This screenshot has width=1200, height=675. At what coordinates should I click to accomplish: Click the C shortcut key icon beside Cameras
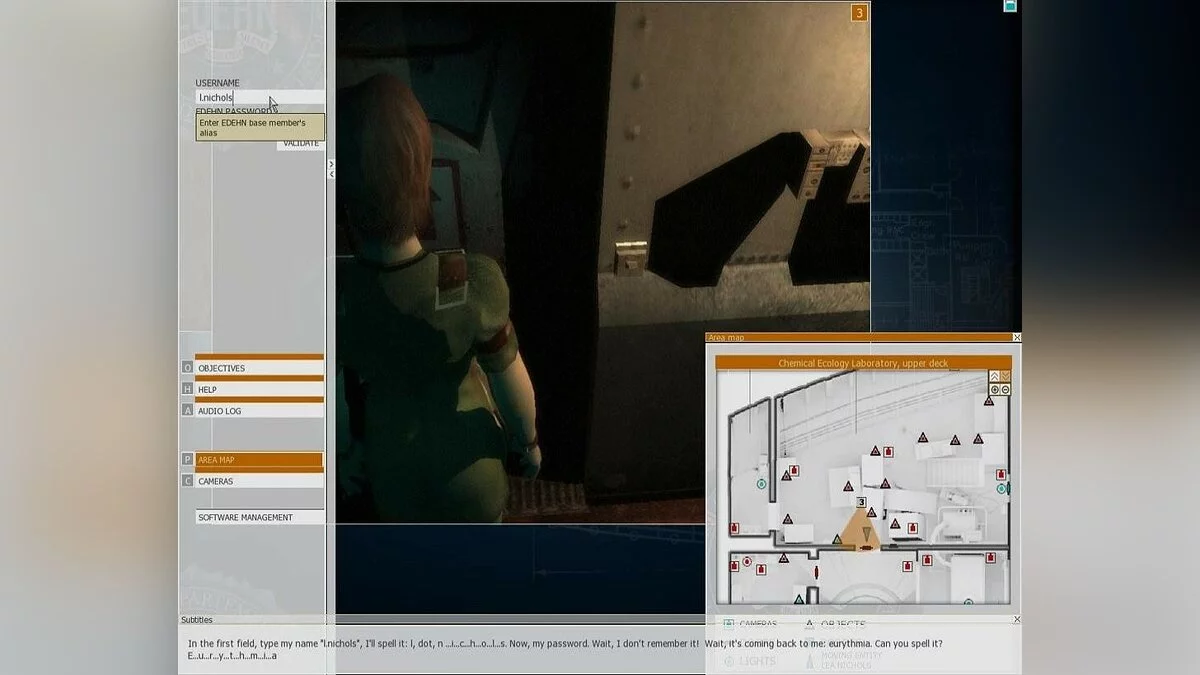[187, 481]
